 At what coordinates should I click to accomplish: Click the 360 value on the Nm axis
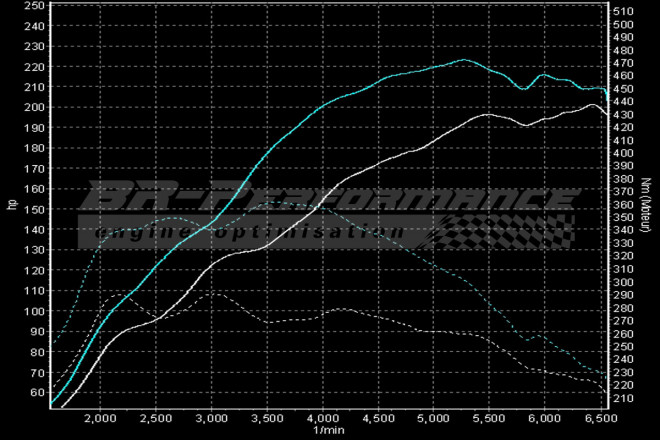623,205
